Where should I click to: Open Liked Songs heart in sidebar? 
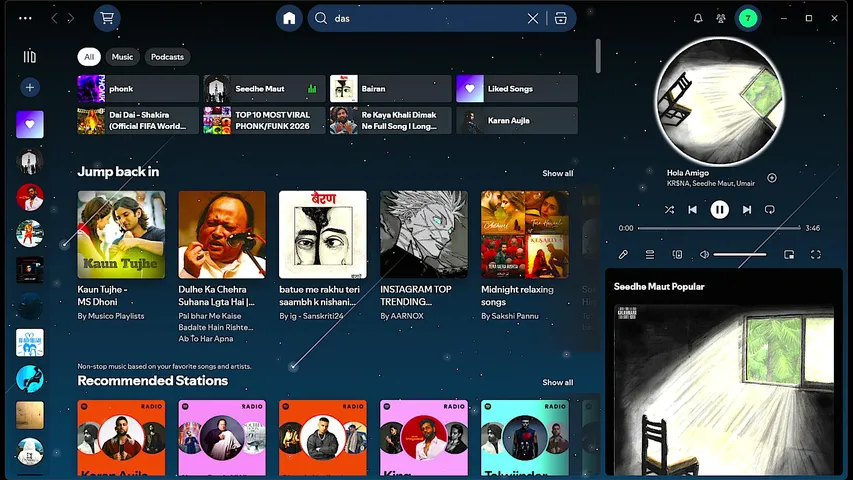pyautogui.click(x=29, y=124)
